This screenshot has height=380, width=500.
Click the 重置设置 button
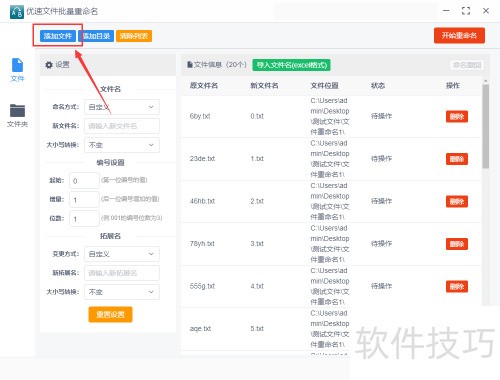(110, 314)
